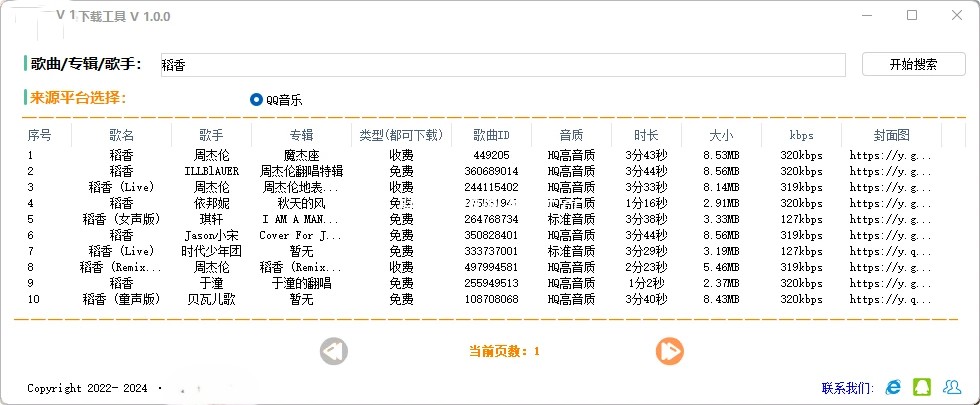Select size 2.37MB

click(x=721, y=284)
